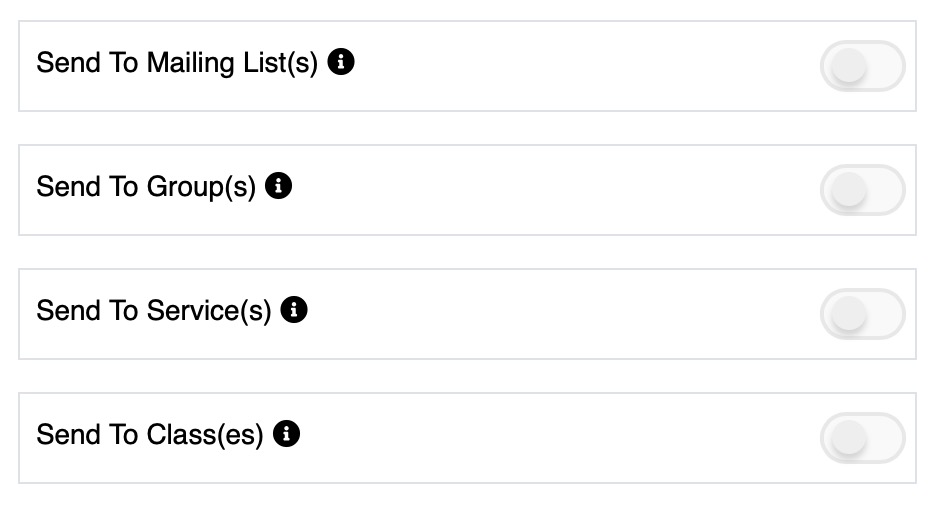The image size is (940, 508).
Task: Click empty middle of Group(s) row panel
Action: pos(550,190)
